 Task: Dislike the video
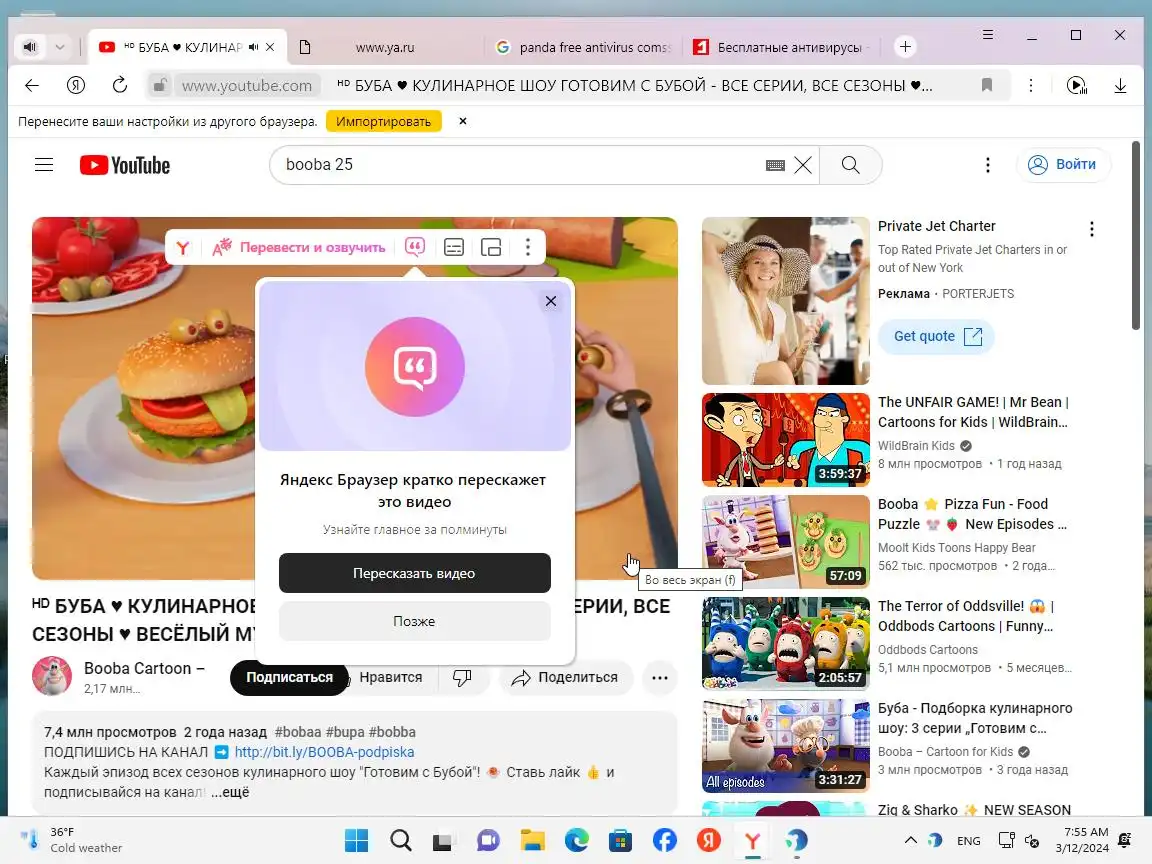[462, 677]
